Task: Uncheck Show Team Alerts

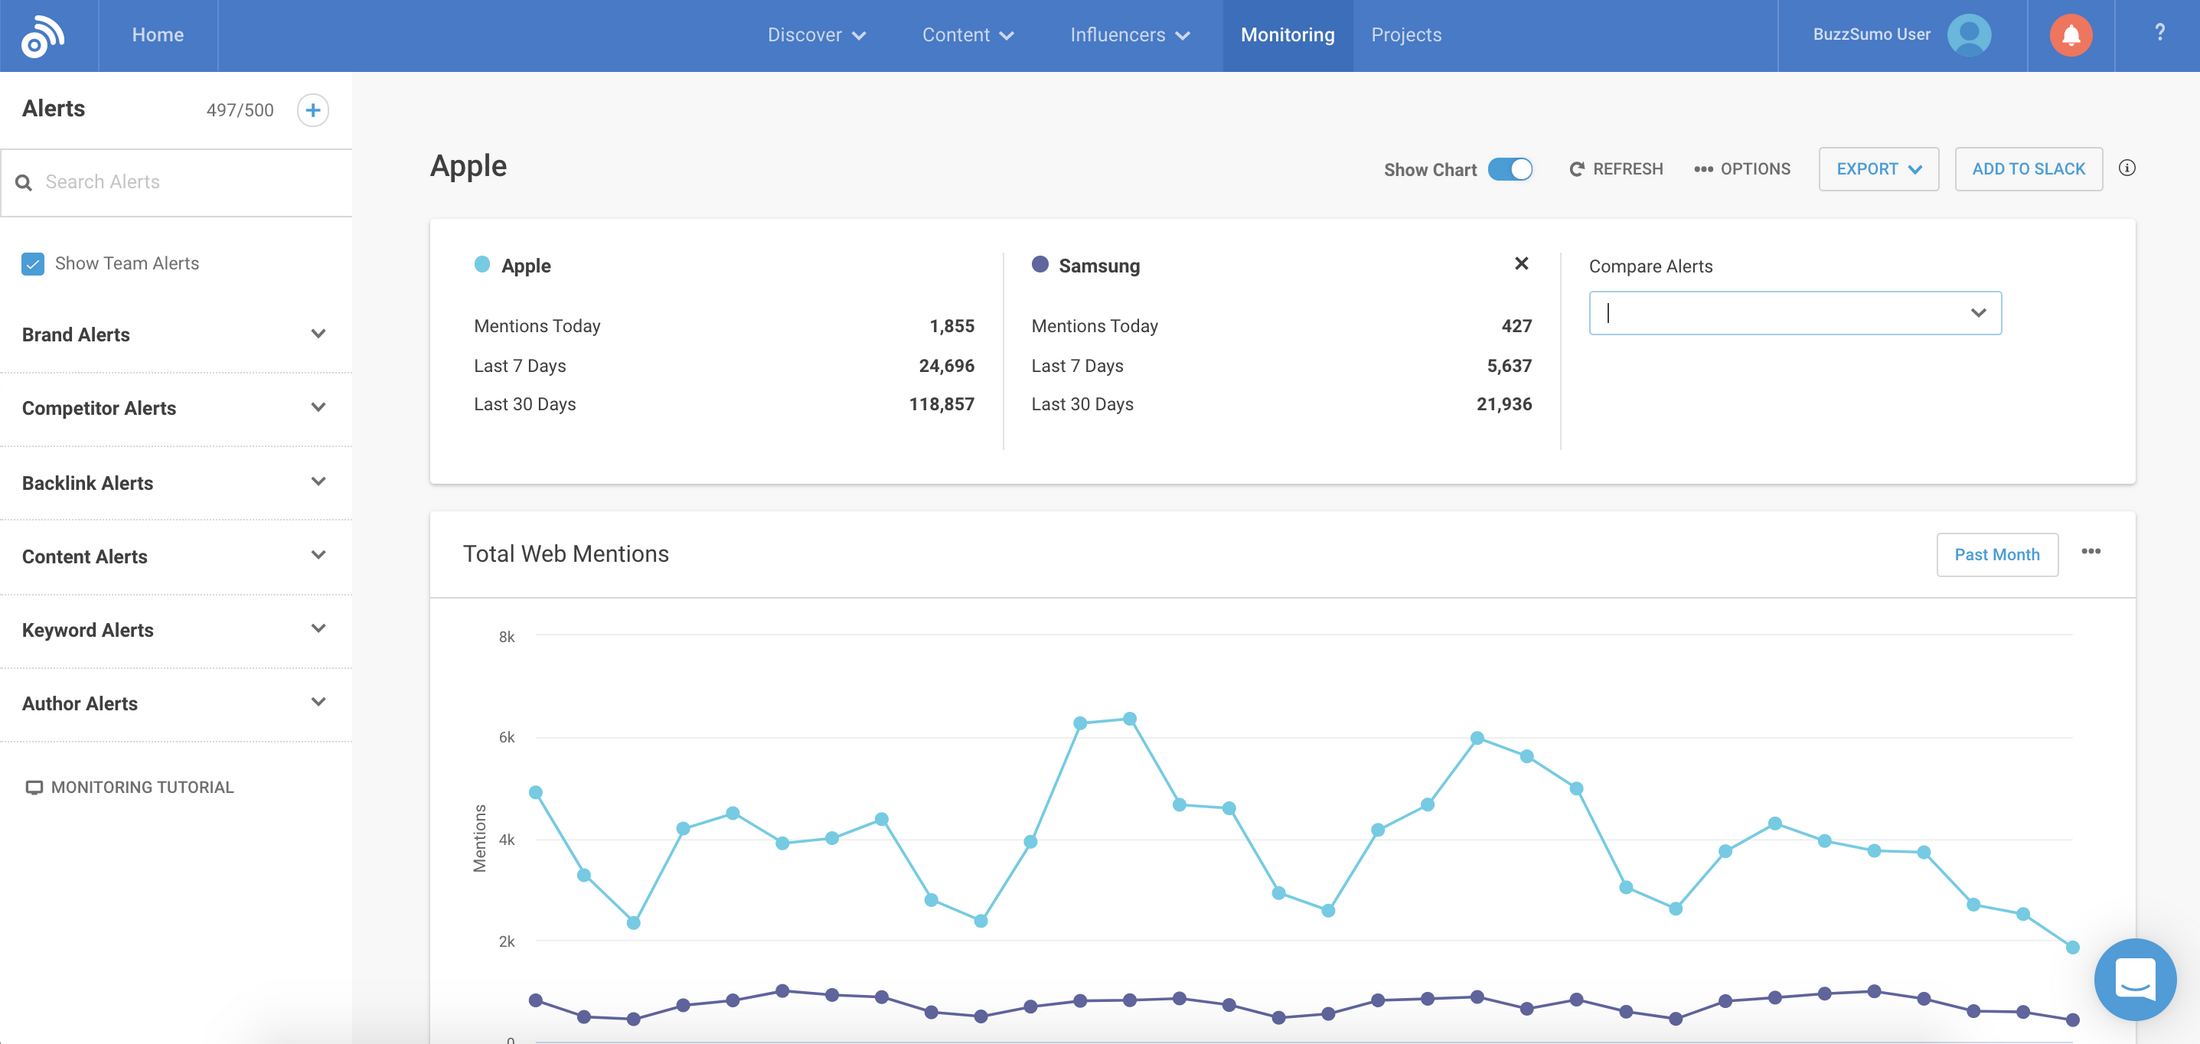Action: tap(32, 263)
